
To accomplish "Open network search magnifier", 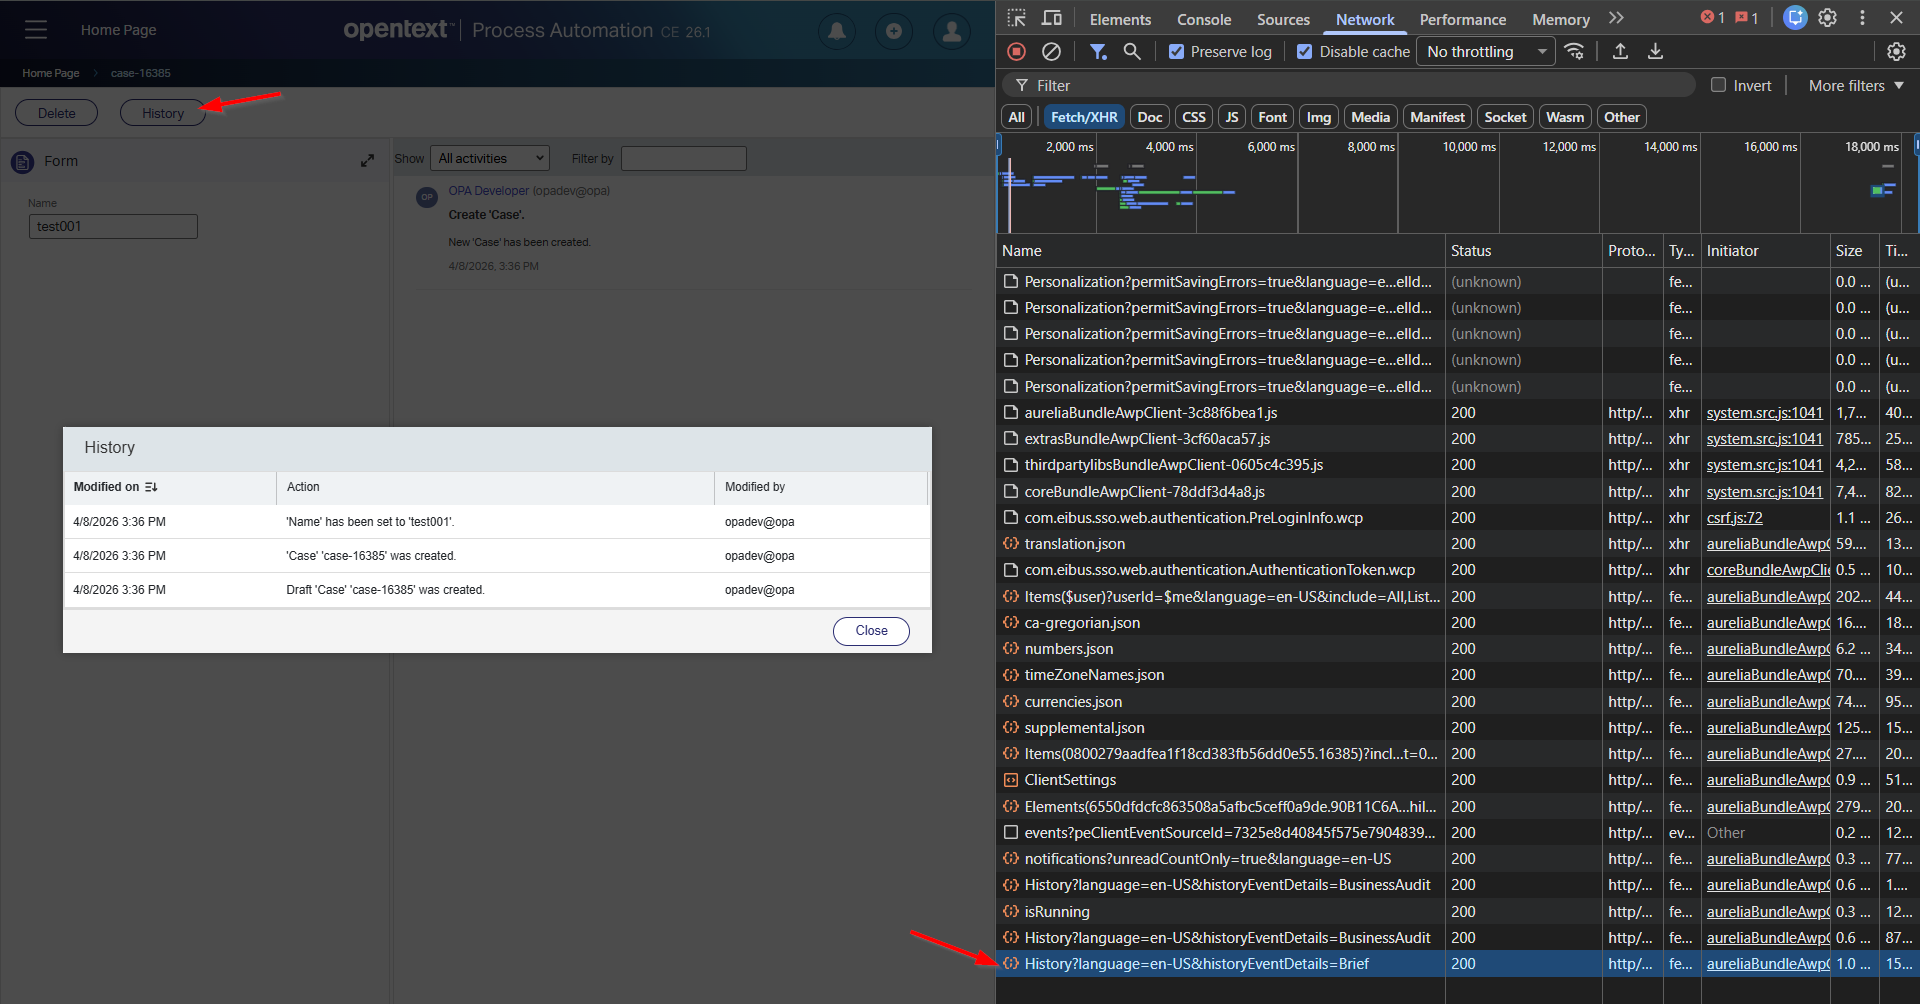I will coord(1132,51).
